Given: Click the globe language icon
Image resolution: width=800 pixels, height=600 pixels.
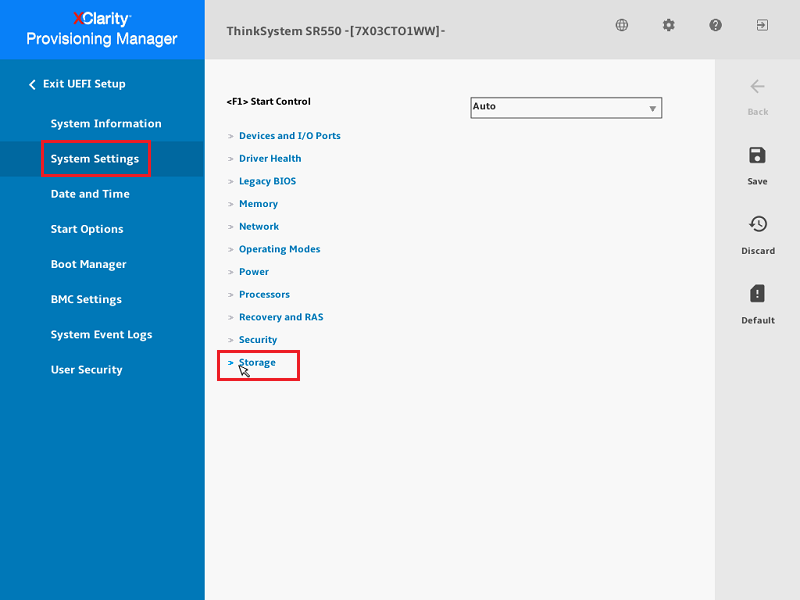Looking at the screenshot, I should click(x=622, y=25).
